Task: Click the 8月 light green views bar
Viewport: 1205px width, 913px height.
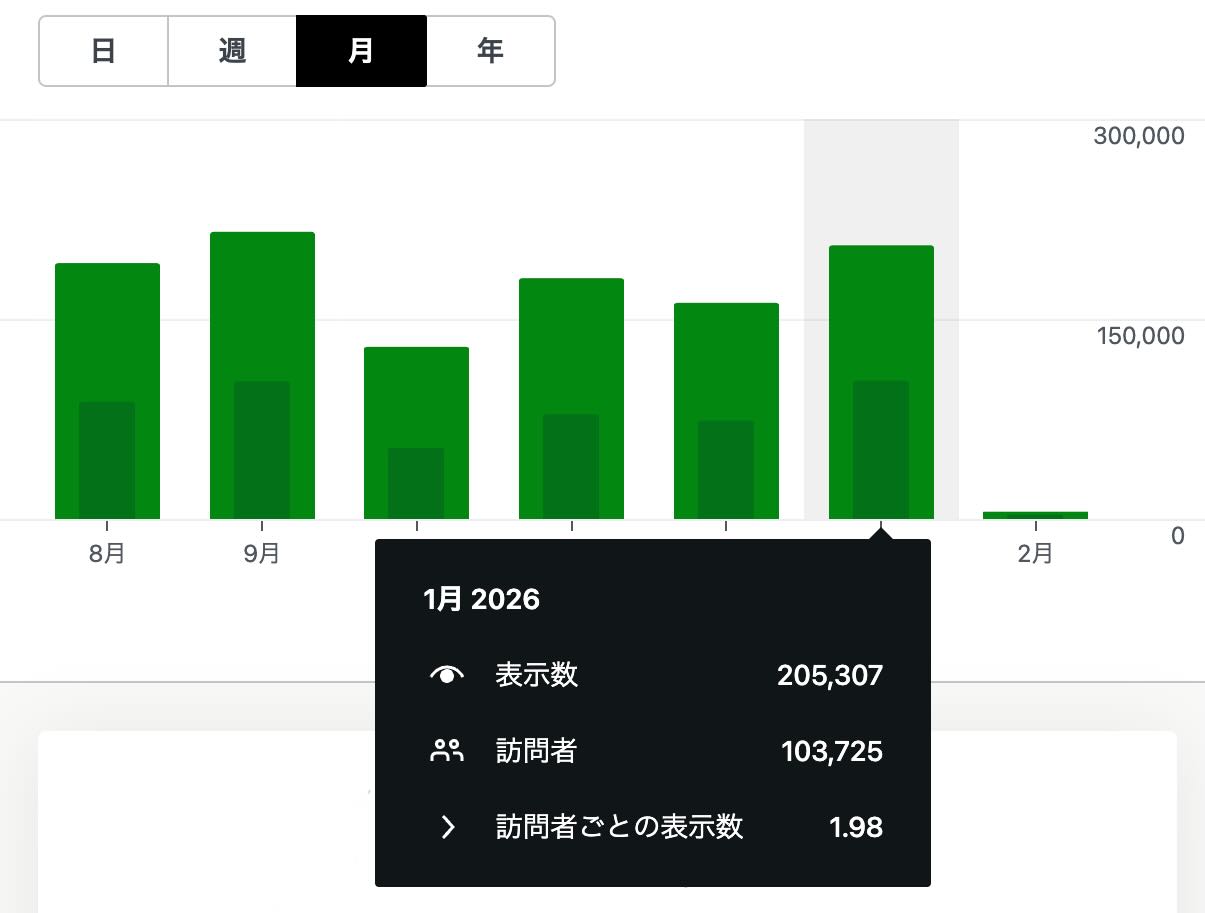Action: (x=107, y=330)
